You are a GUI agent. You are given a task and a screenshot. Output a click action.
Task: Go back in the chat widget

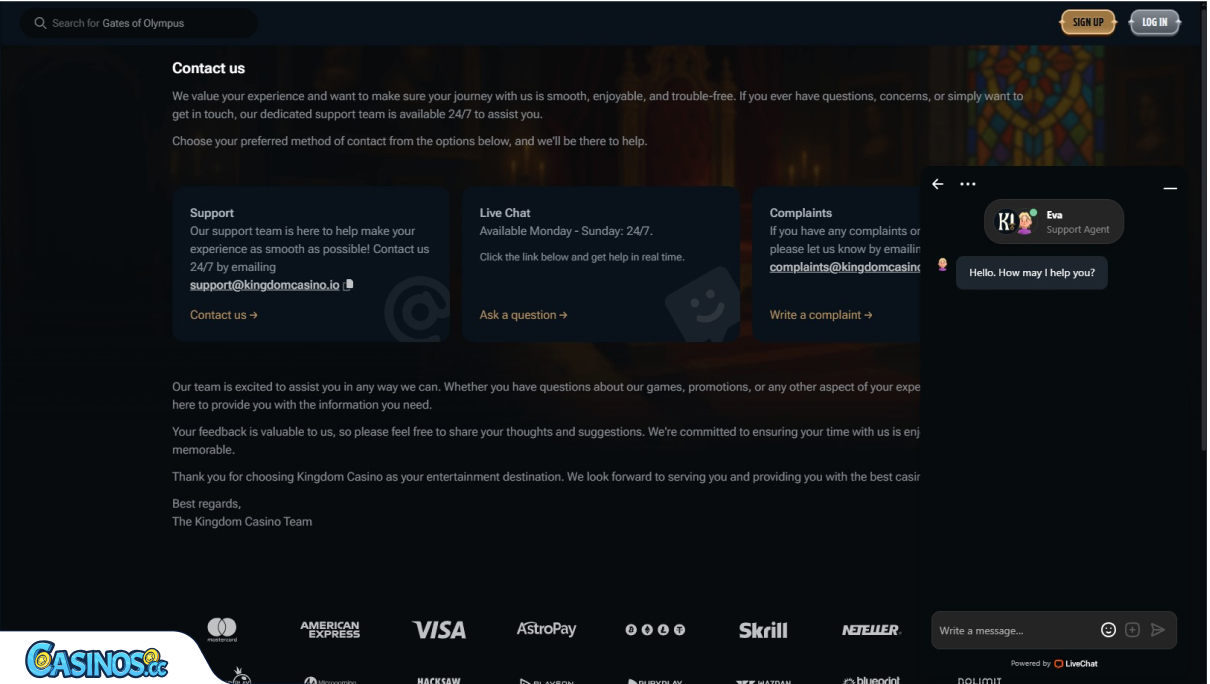937,184
